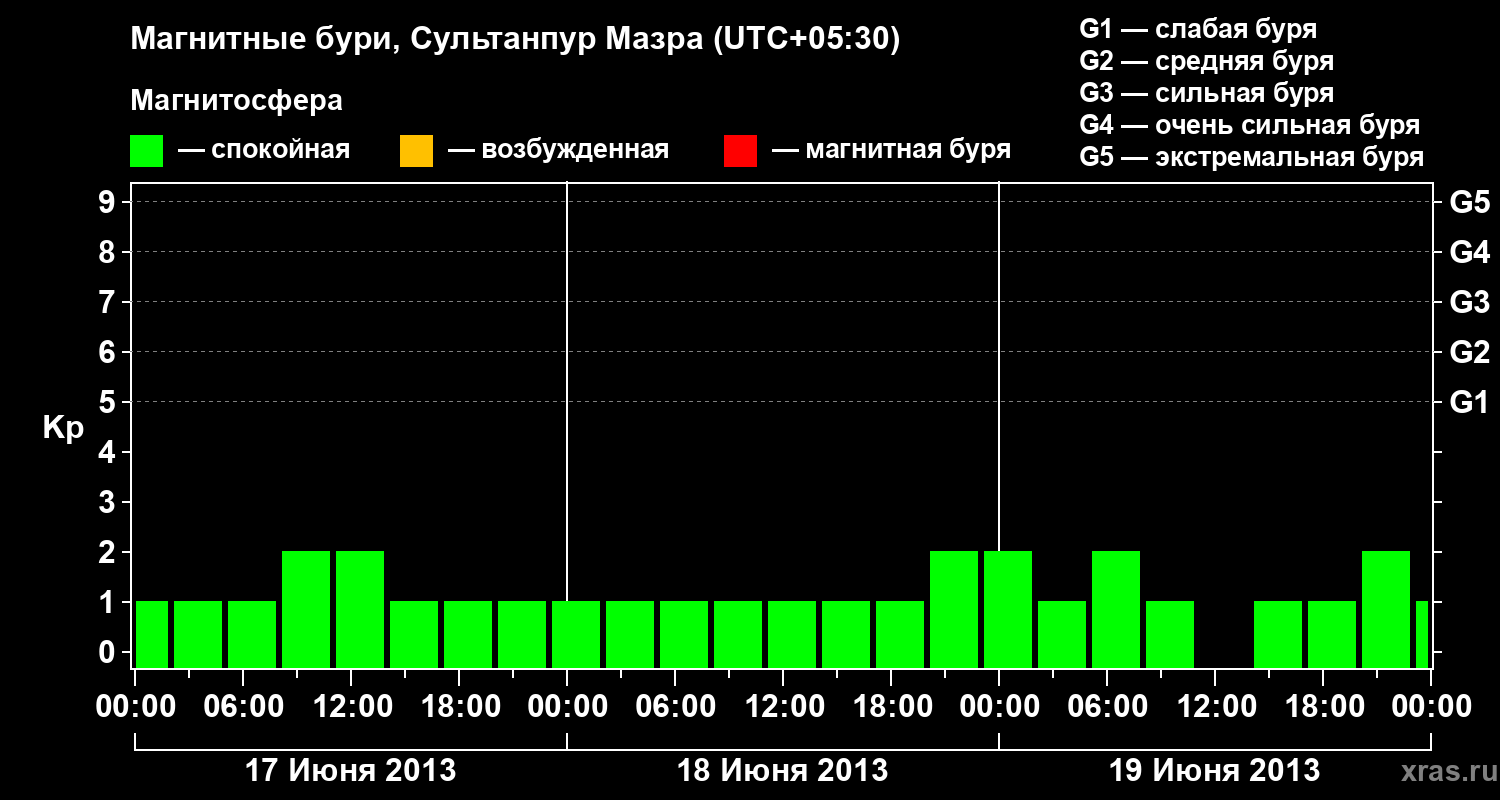Click the Kp 1 bar at 12:00 on 18 June
This screenshot has width=1500, height=800.
point(792,634)
